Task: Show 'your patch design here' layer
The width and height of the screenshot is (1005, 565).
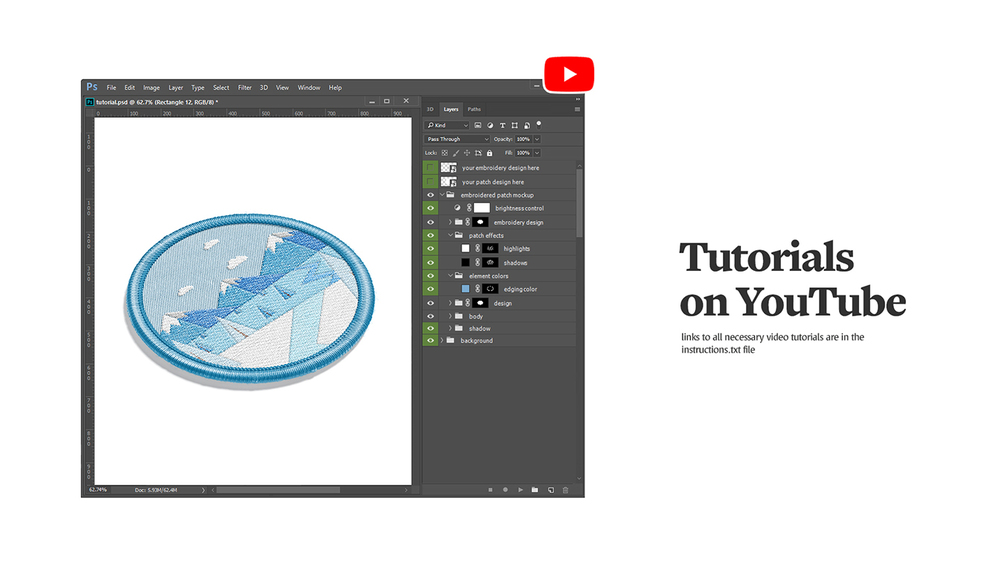Action: click(430, 182)
